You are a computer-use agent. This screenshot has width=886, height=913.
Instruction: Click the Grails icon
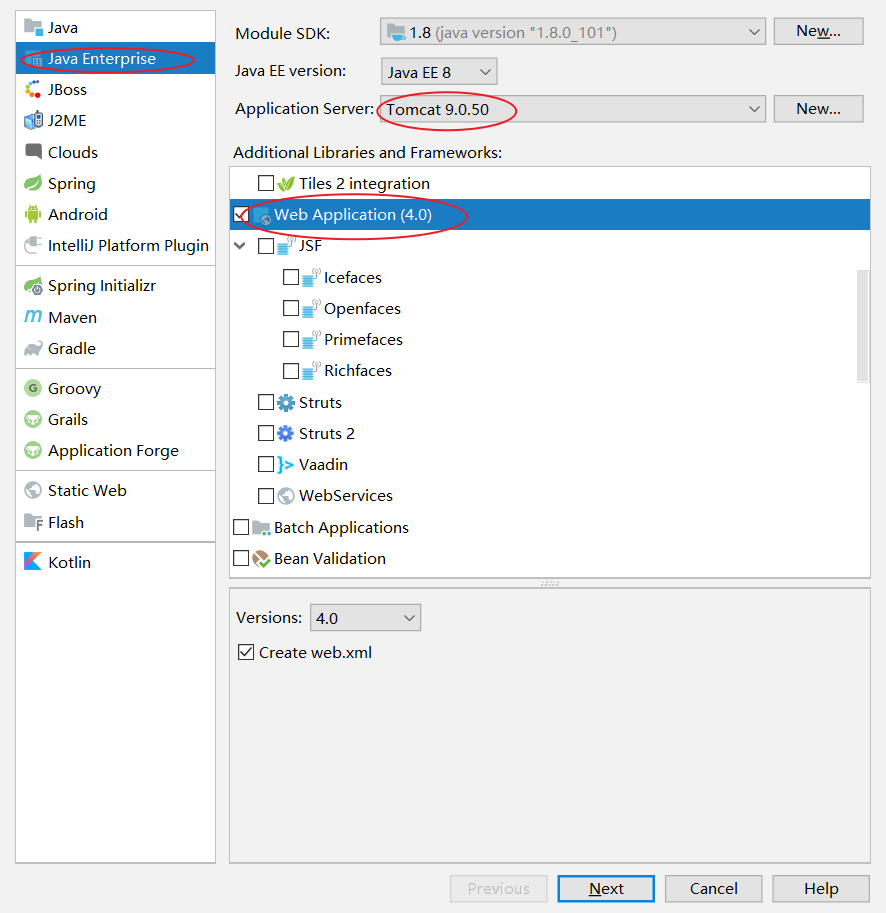pyautogui.click(x=33, y=419)
